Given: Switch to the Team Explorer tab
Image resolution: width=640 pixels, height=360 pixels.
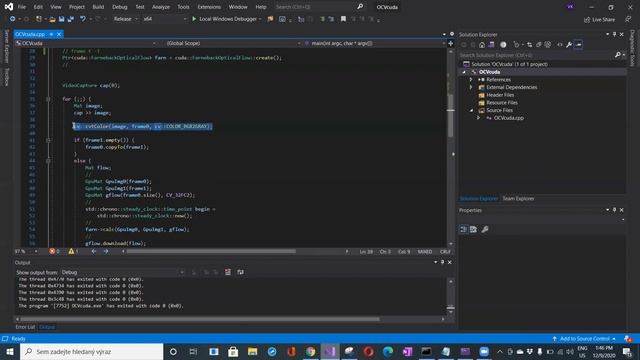Looking at the screenshot, I should pos(518,199).
